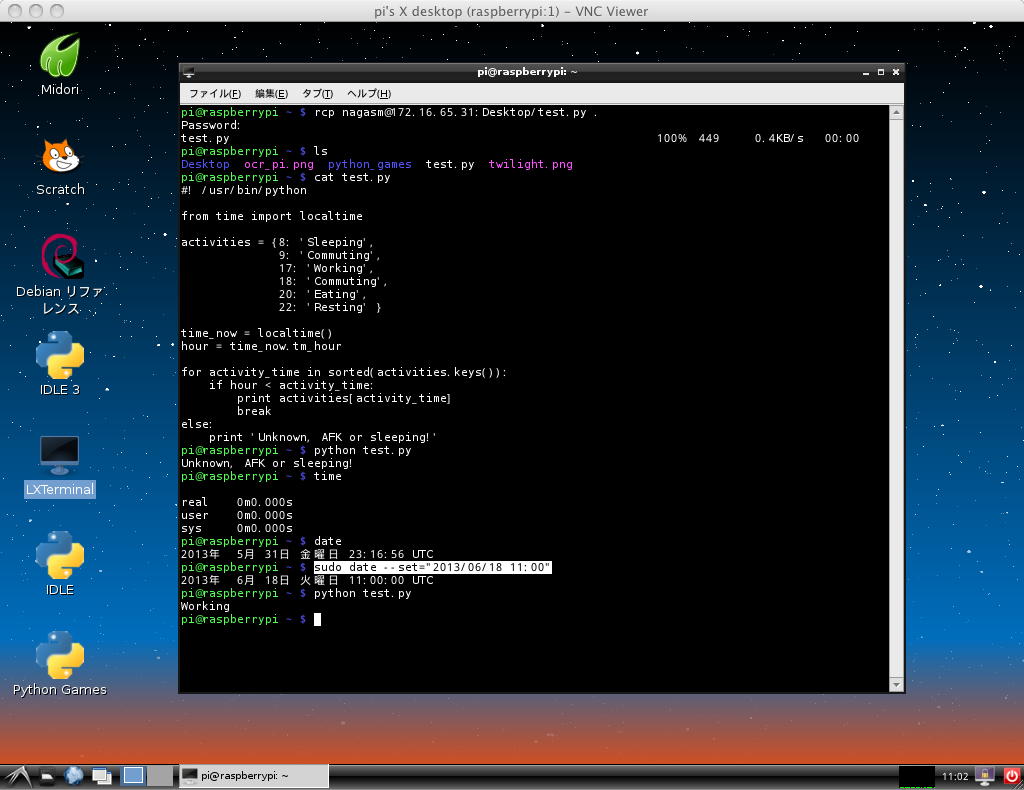This screenshot has height=790, width=1024.
Task: Open the terminal window menu in the title bar
Action: click(x=189, y=72)
